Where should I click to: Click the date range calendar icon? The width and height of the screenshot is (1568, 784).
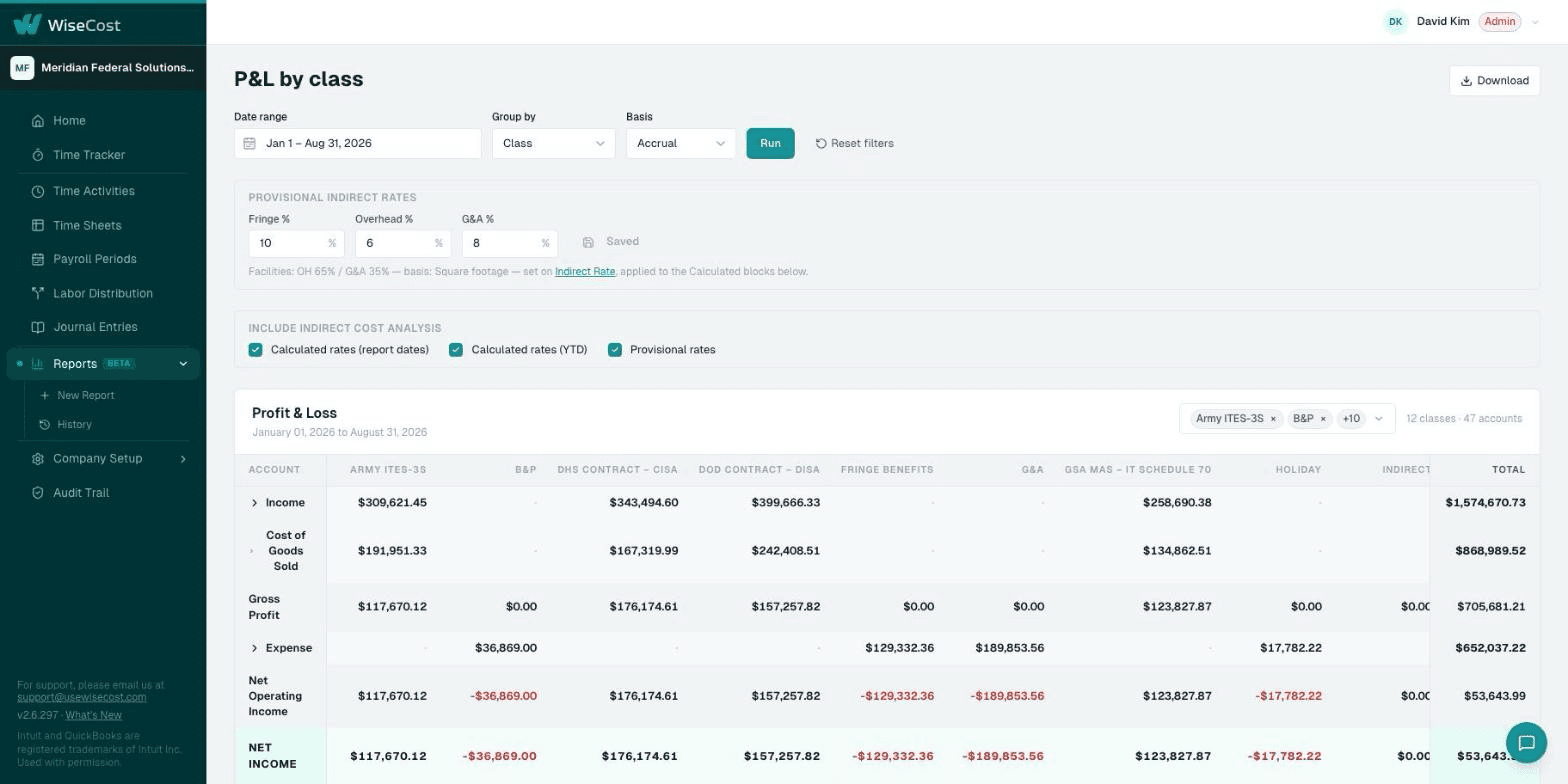click(x=250, y=144)
